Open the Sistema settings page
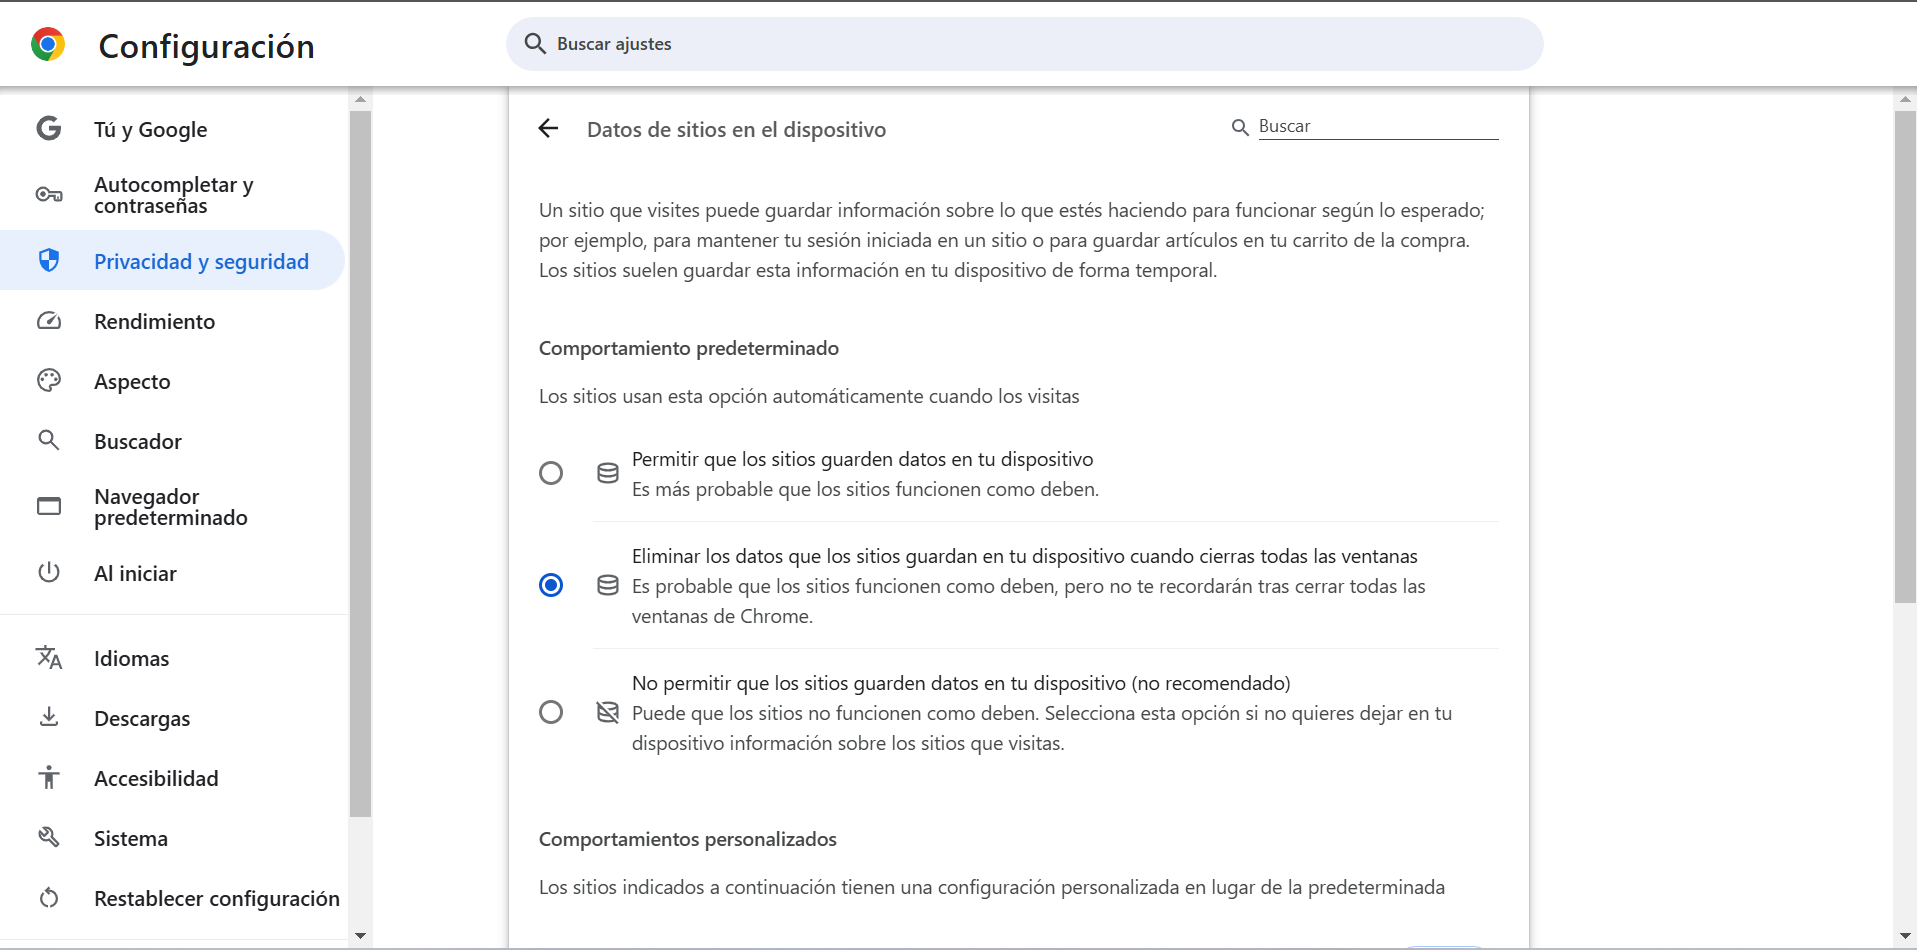The height and width of the screenshot is (950, 1917). [131, 838]
